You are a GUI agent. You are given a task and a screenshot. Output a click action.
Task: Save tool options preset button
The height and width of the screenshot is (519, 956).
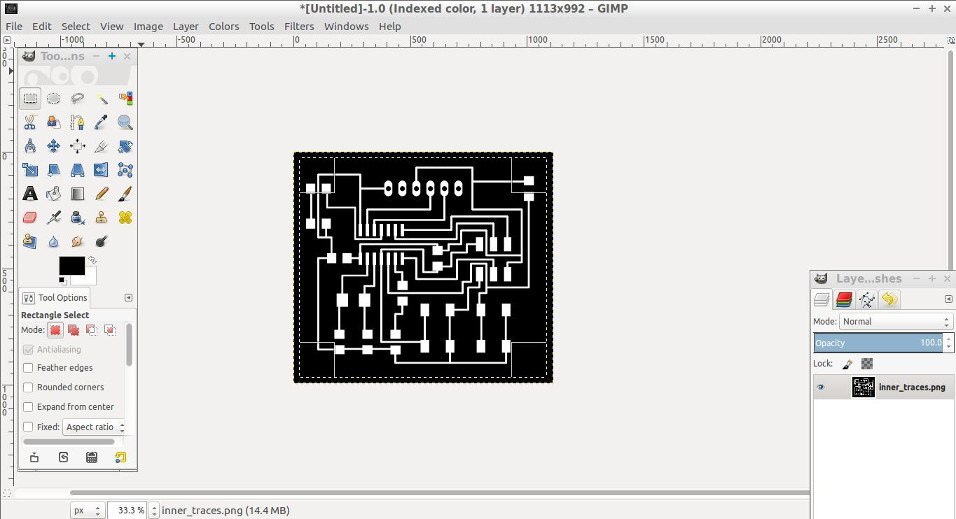click(x=34, y=457)
